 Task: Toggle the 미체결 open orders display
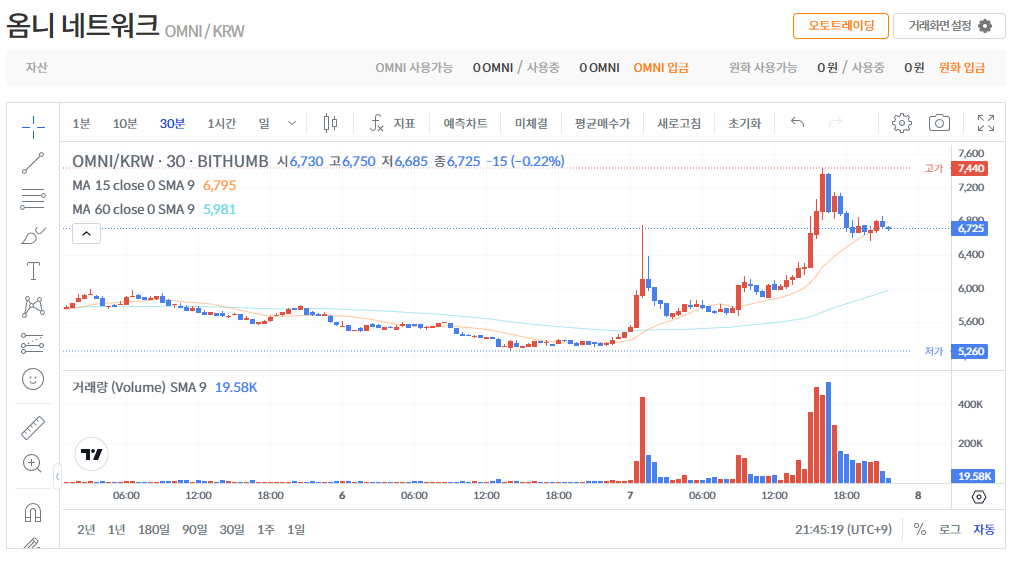(x=531, y=123)
